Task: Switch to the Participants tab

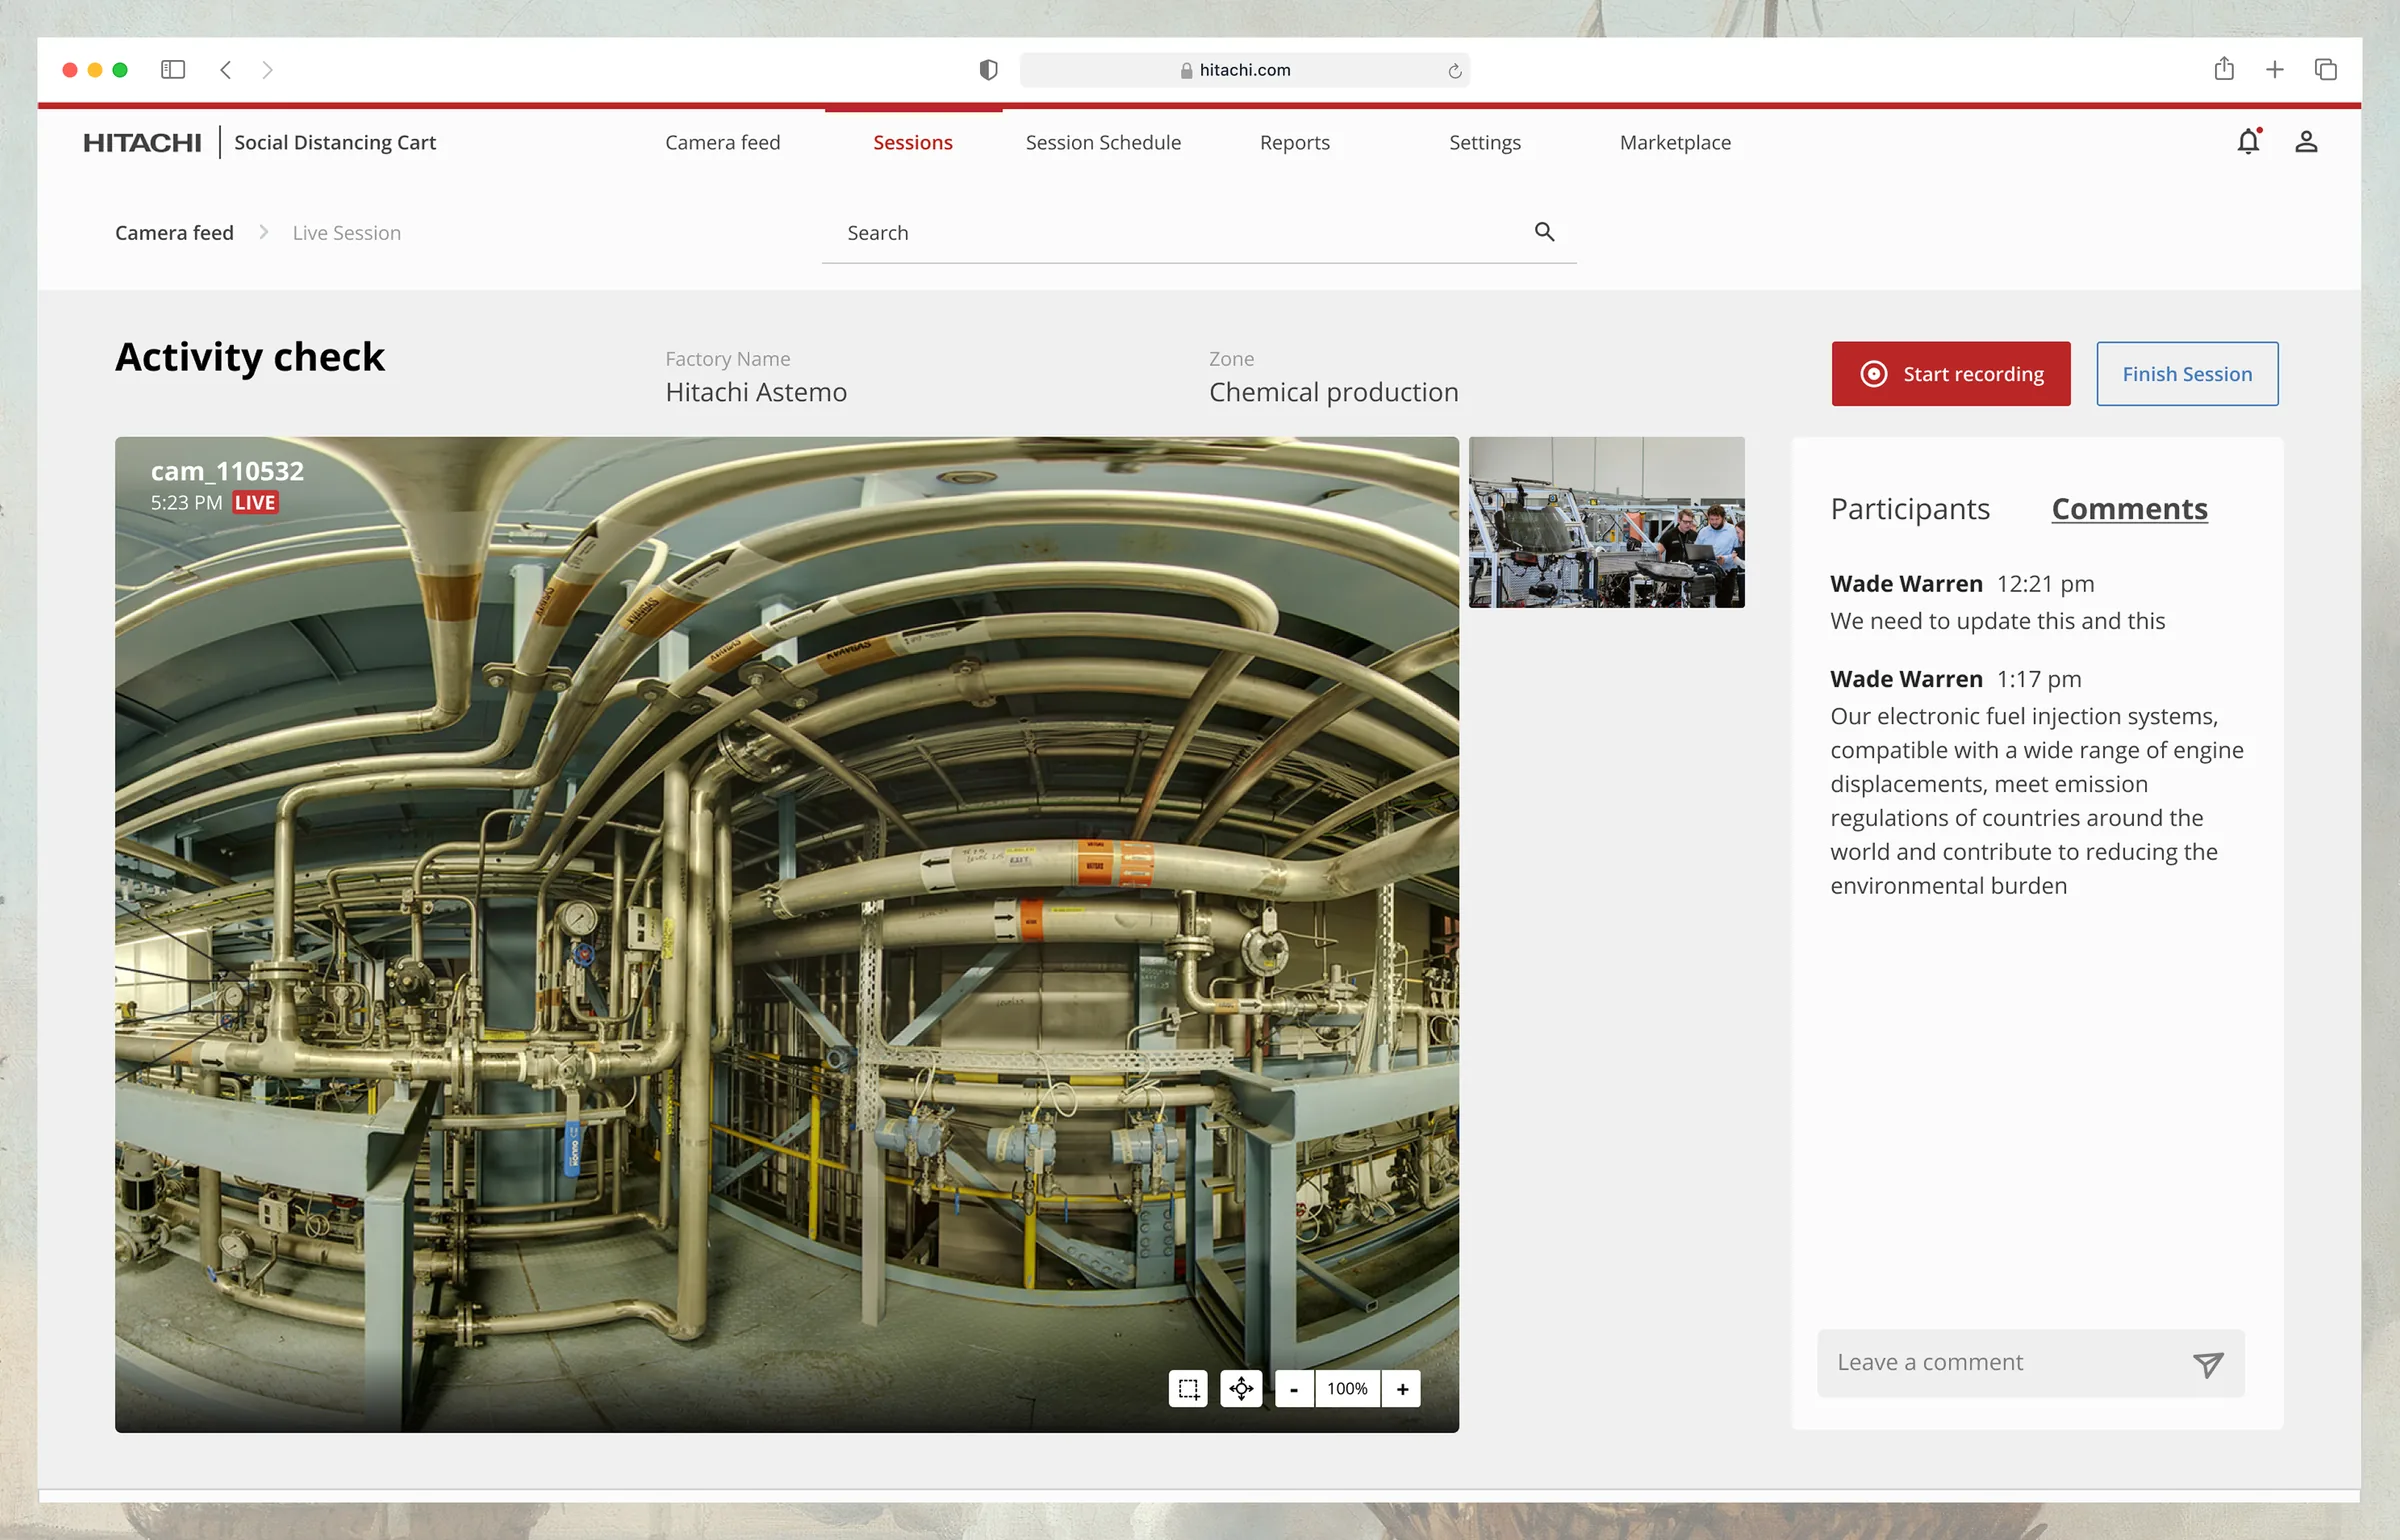Action: pyautogui.click(x=1910, y=509)
